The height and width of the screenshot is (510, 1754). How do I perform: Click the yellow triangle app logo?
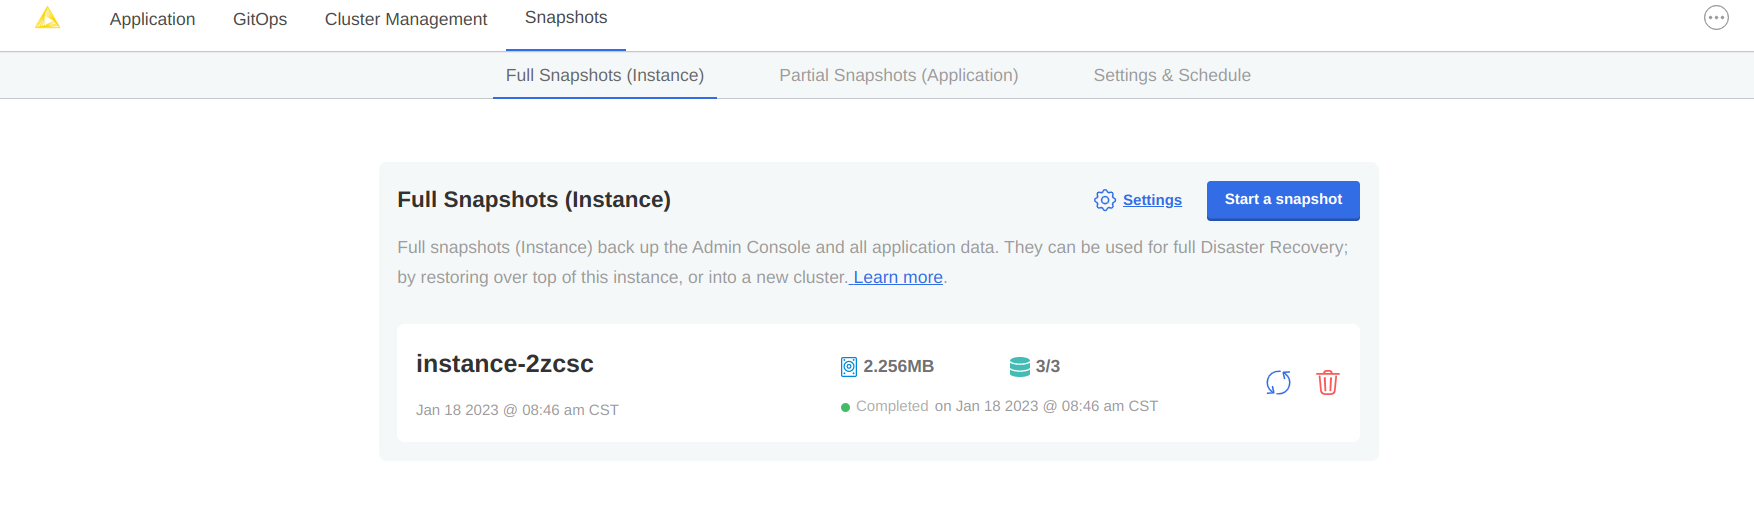coord(47,18)
